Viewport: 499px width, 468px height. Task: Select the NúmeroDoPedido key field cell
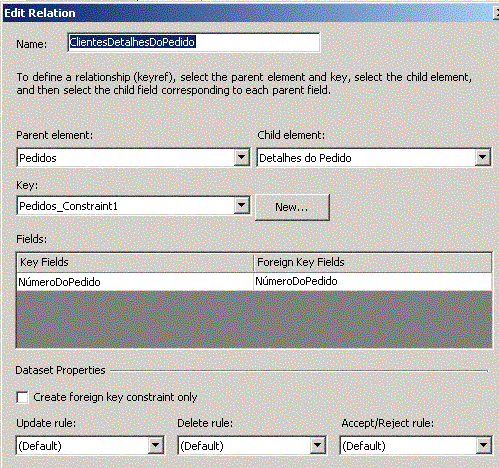coord(135,282)
